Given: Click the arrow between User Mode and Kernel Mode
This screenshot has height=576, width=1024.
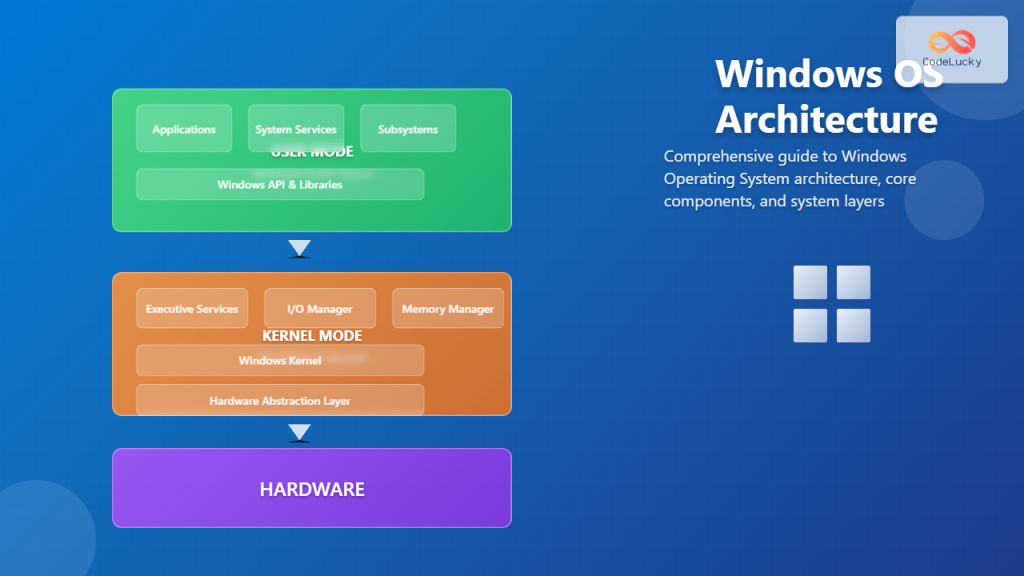Looking at the screenshot, I should click(298, 248).
